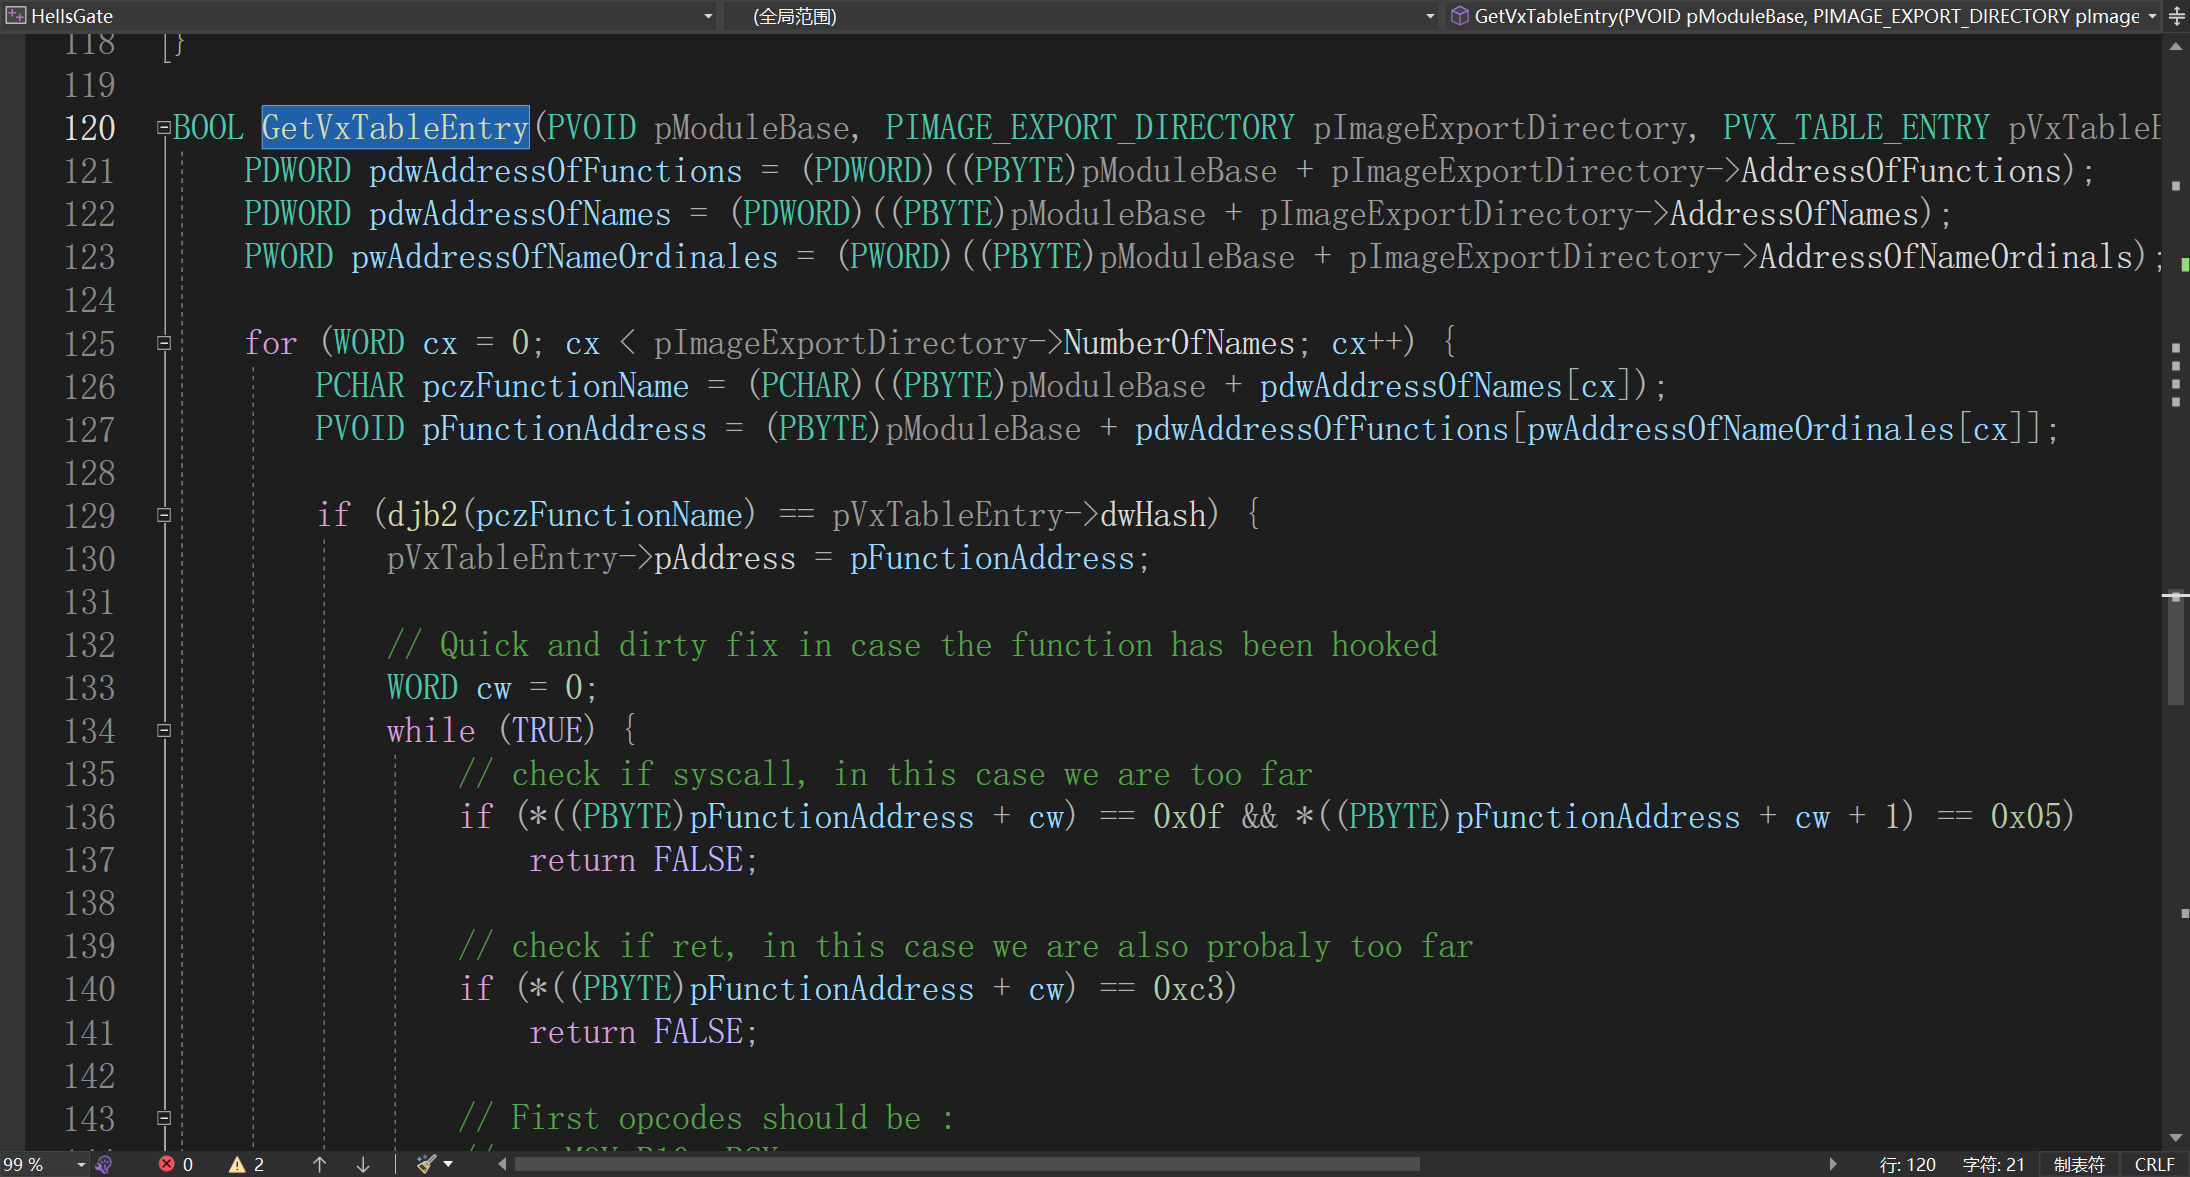Viewport: 2190px width, 1177px height.
Task: Open the HellsGate project scope dropdown
Action: point(708,16)
